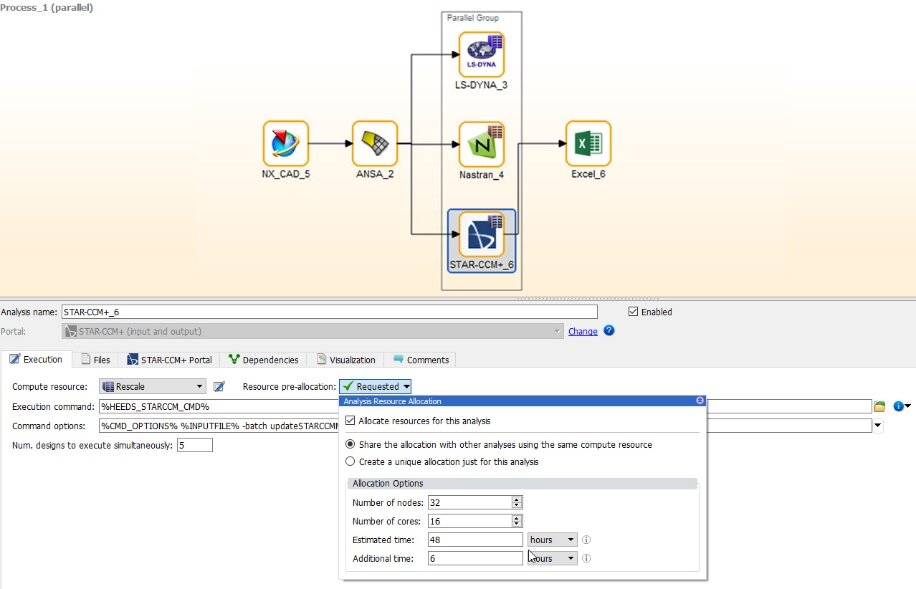
Task: Open the Dependencies tab
Action: (x=264, y=360)
